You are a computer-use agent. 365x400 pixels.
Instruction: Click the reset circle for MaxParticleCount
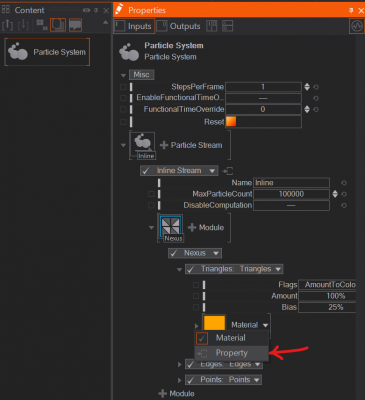pyautogui.click(x=344, y=194)
